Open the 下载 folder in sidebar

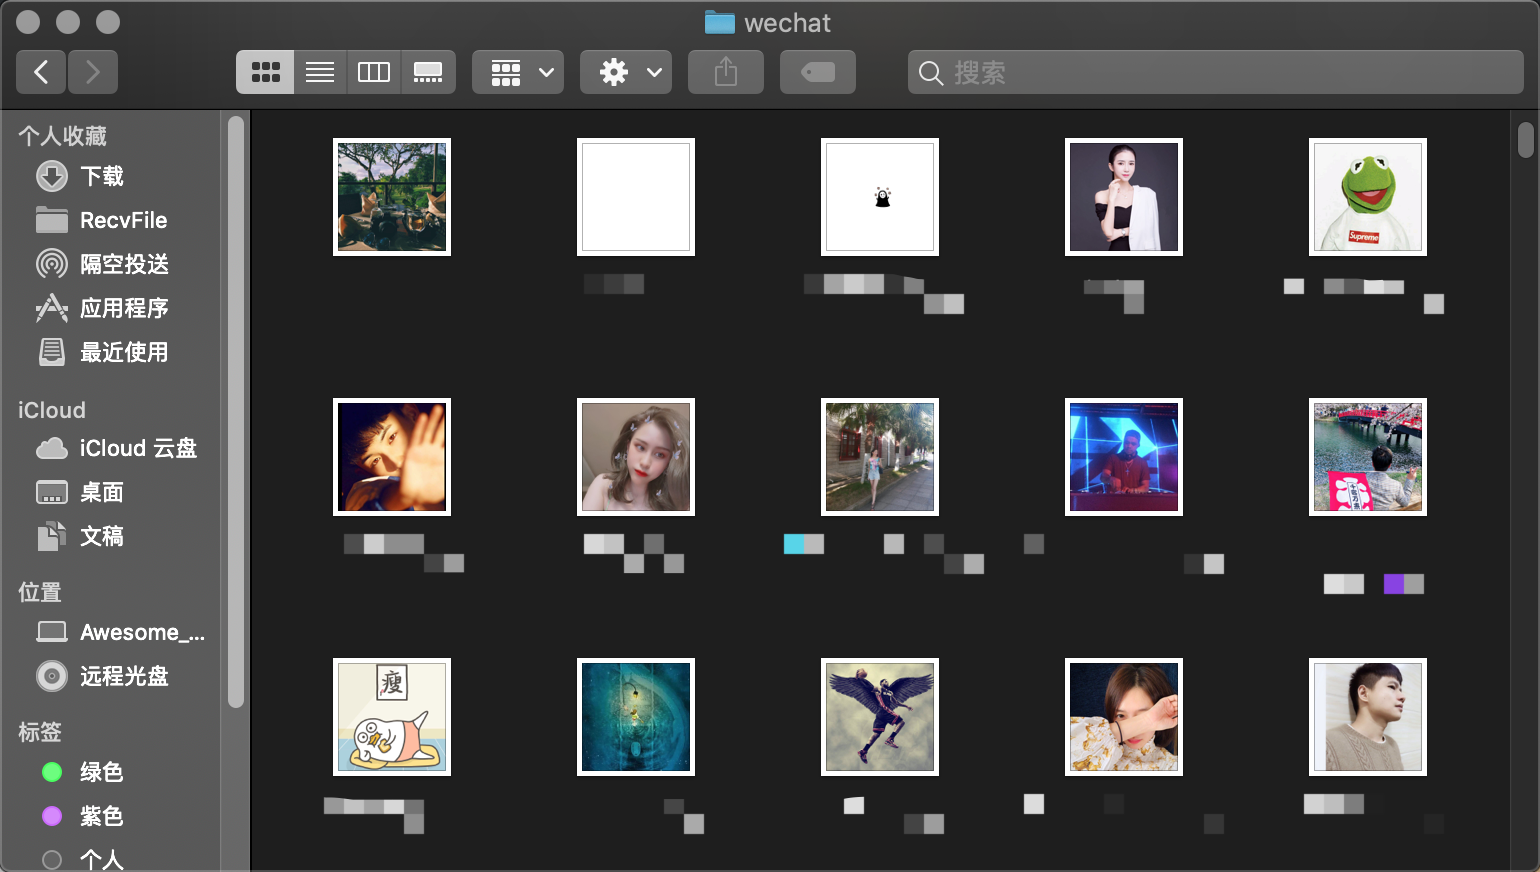[x=102, y=176]
